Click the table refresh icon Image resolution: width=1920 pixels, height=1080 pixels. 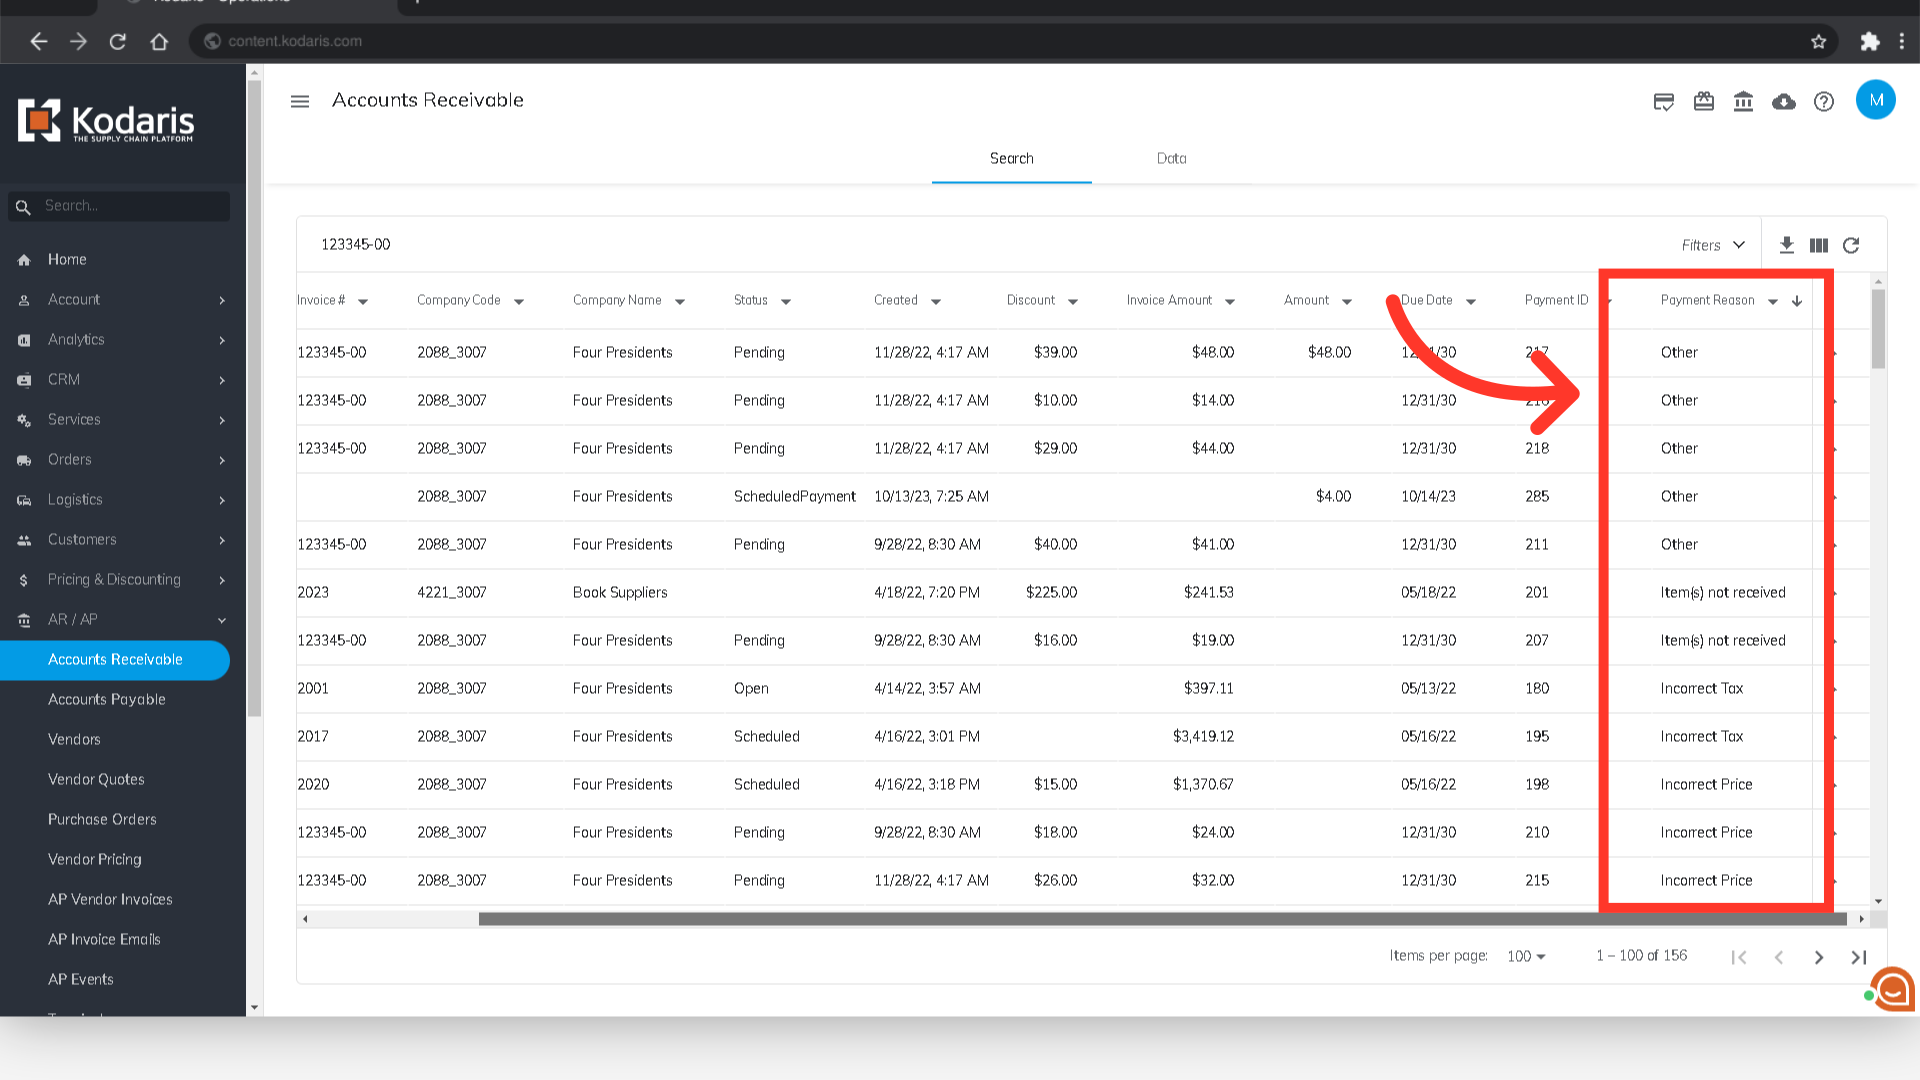(x=1851, y=245)
